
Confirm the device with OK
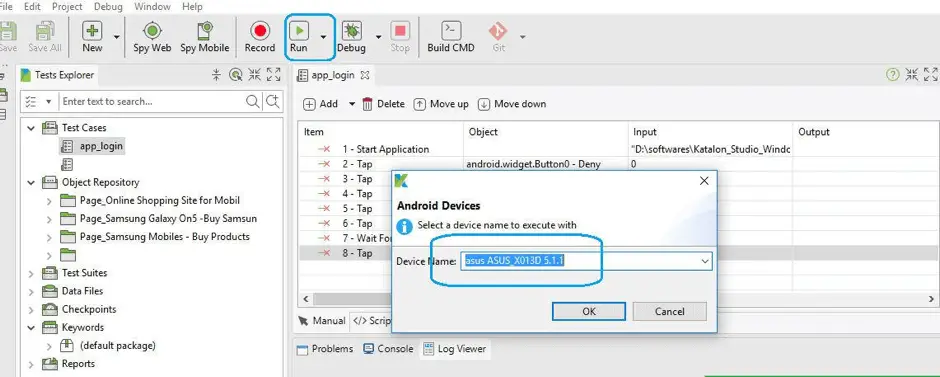point(589,311)
